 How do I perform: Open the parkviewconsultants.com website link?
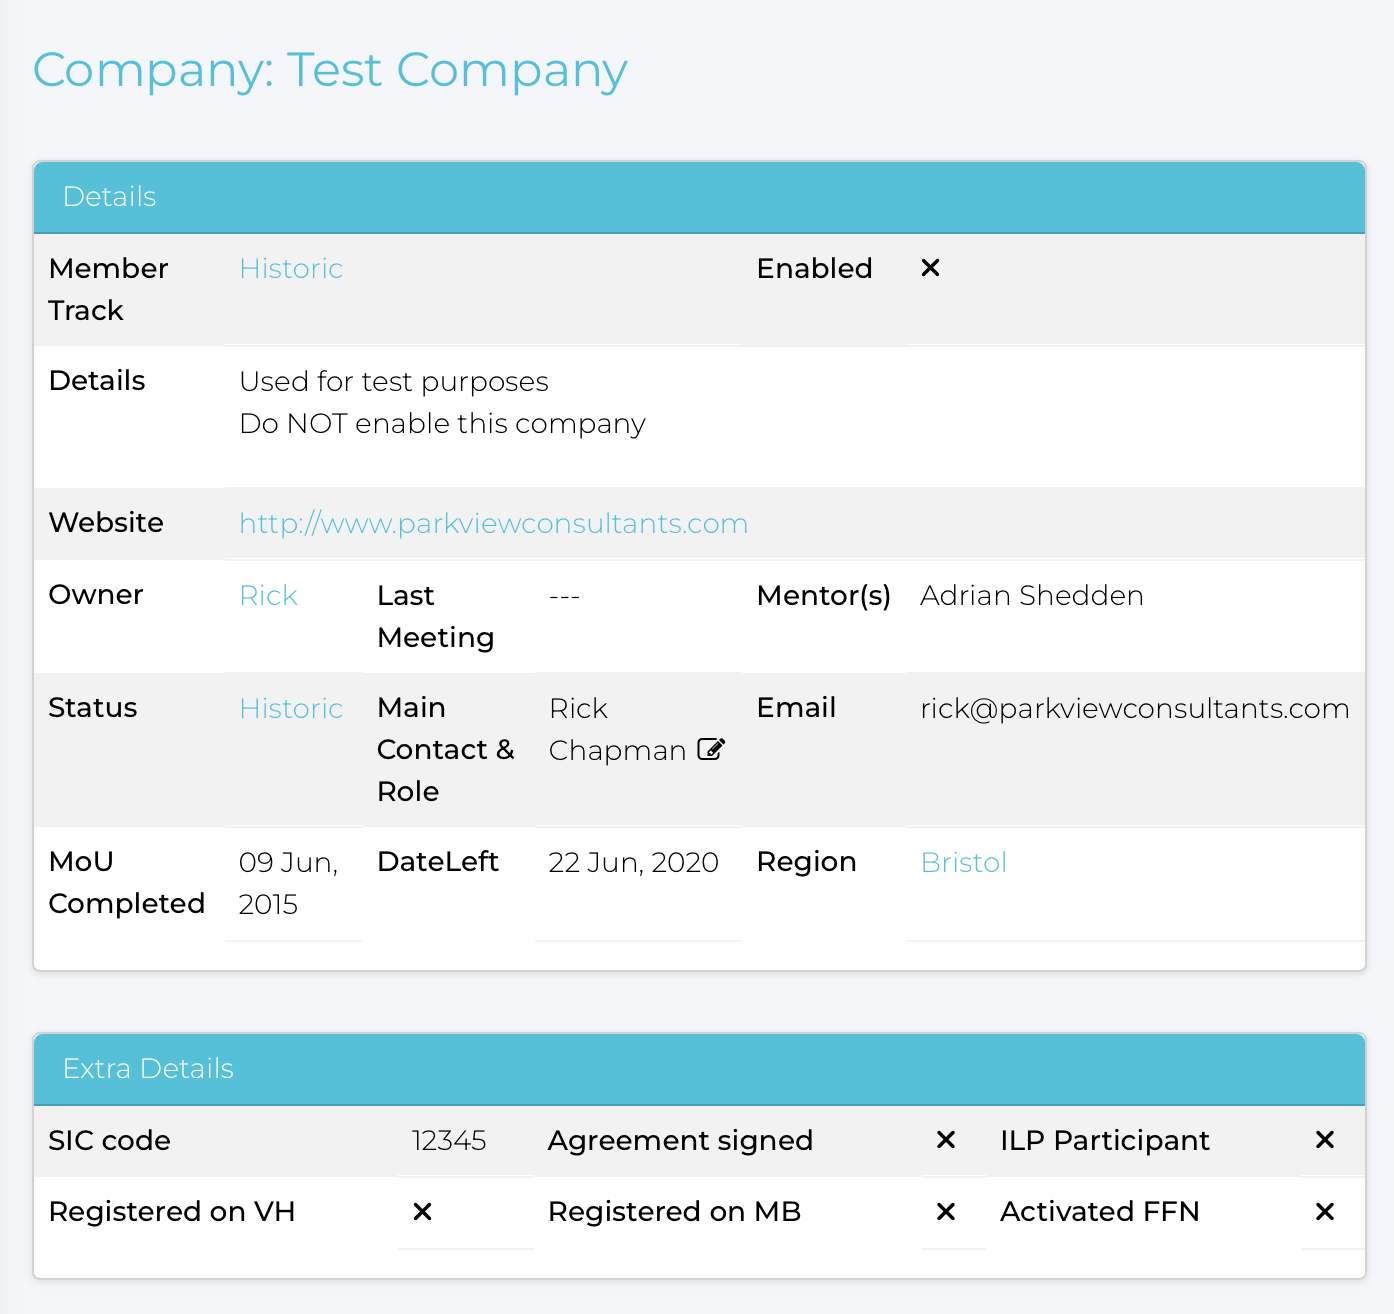[493, 524]
